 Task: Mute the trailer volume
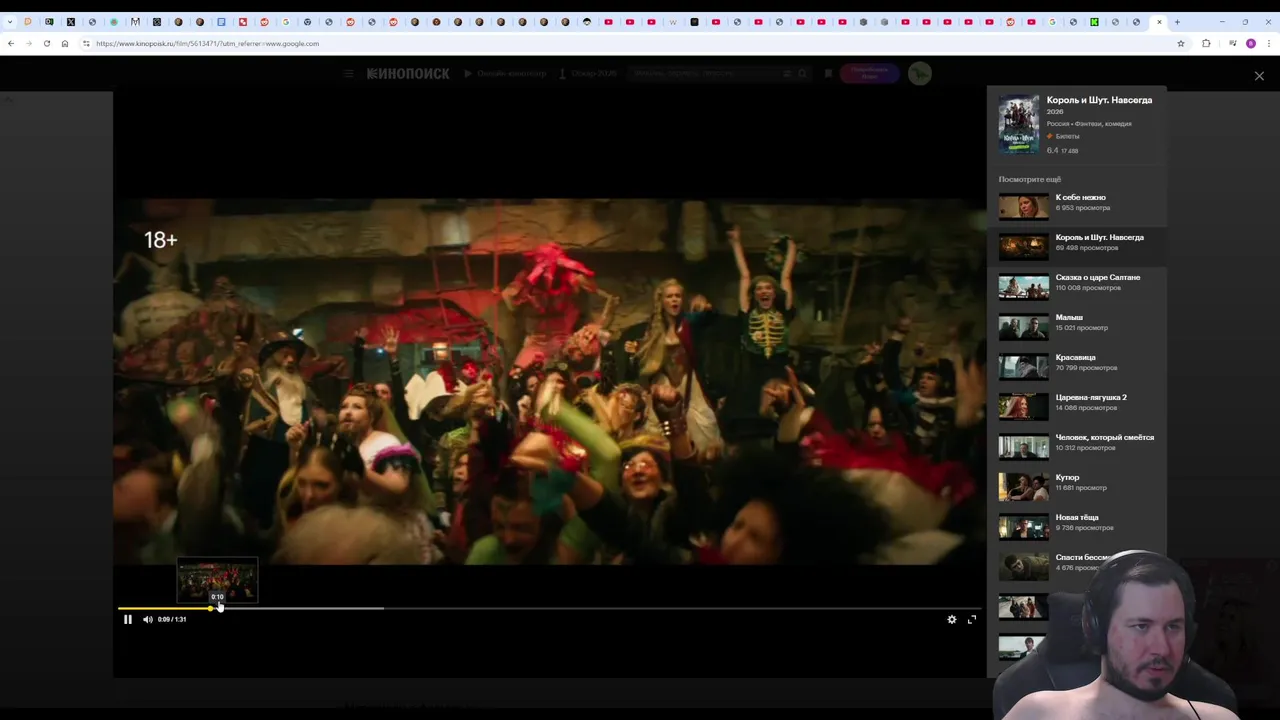(148, 619)
